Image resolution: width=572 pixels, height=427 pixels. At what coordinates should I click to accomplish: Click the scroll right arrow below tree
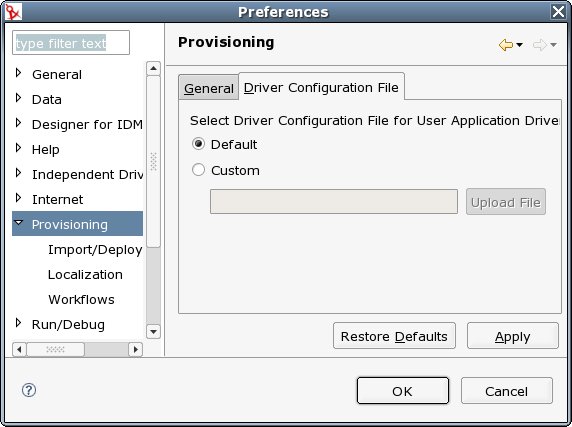[135, 349]
